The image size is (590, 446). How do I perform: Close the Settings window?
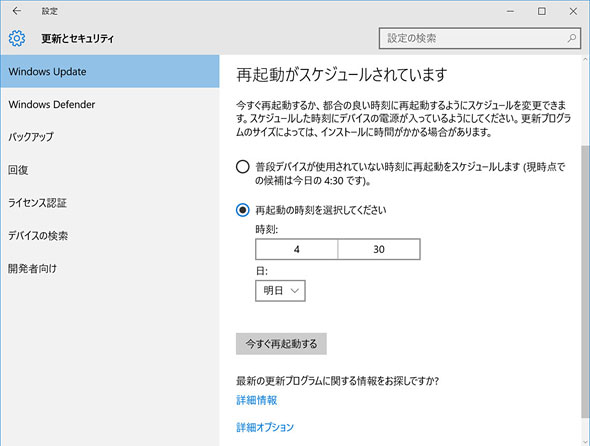click(573, 11)
